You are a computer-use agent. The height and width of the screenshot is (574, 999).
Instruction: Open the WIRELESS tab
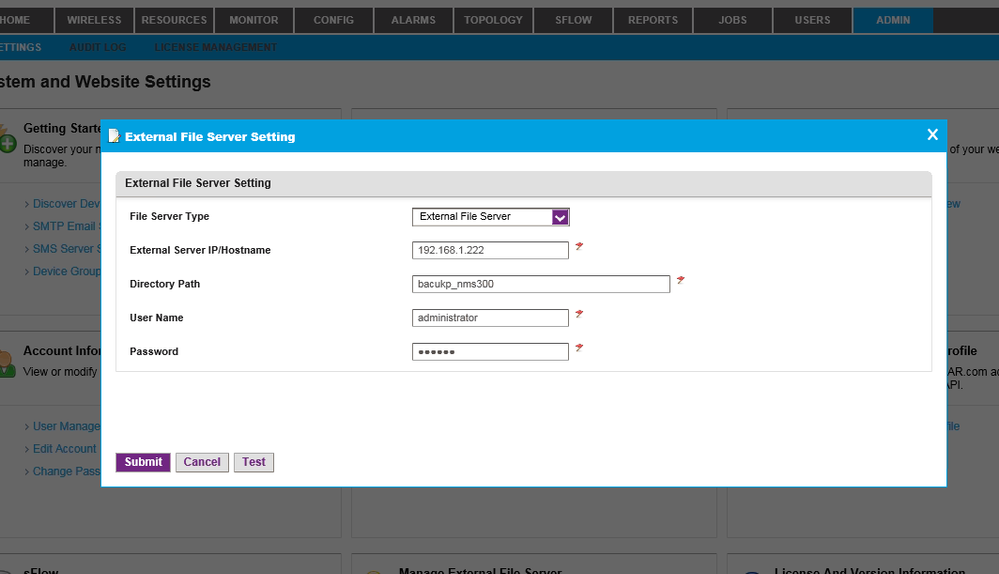94,20
